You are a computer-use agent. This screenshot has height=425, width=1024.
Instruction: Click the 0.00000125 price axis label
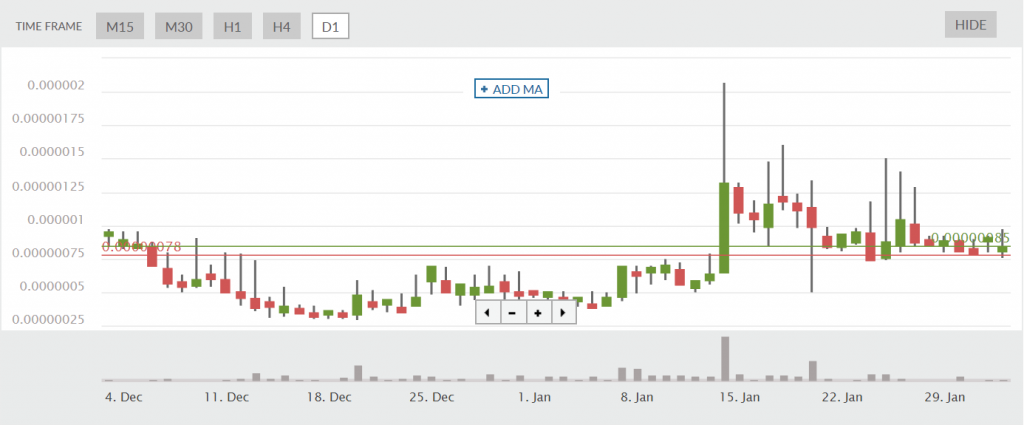coord(50,187)
